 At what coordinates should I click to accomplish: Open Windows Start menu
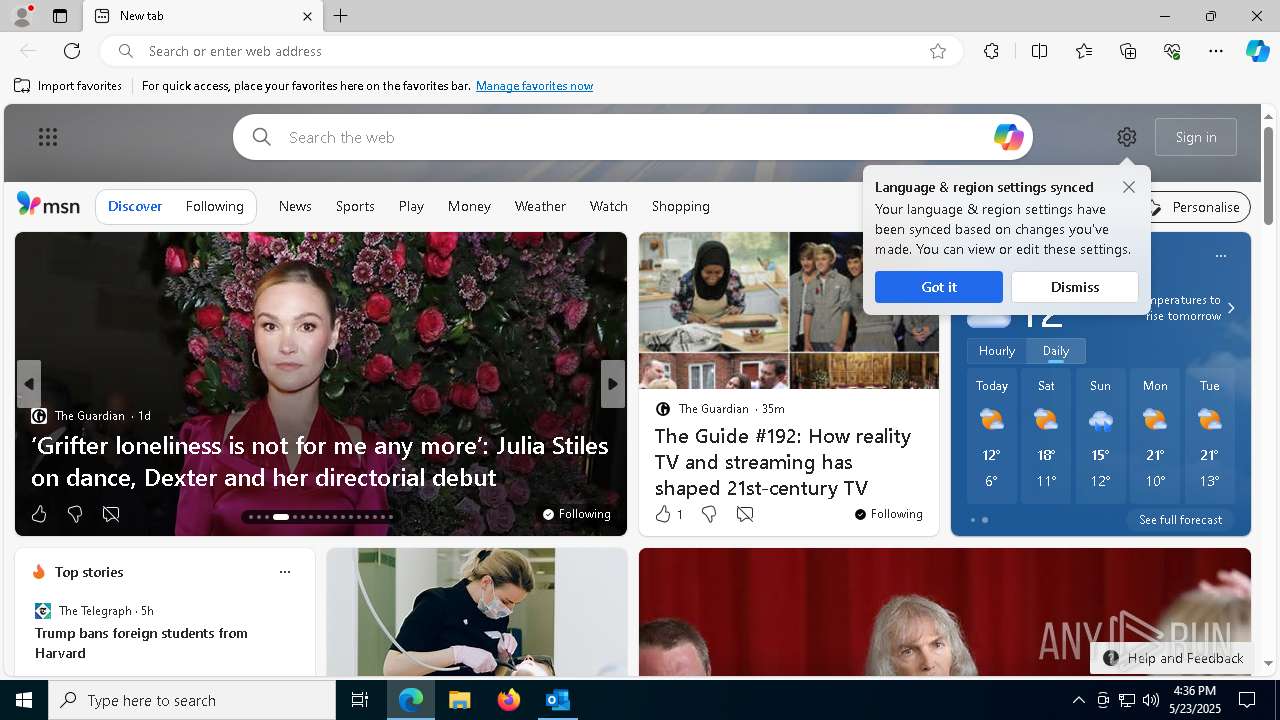coord(24,700)
